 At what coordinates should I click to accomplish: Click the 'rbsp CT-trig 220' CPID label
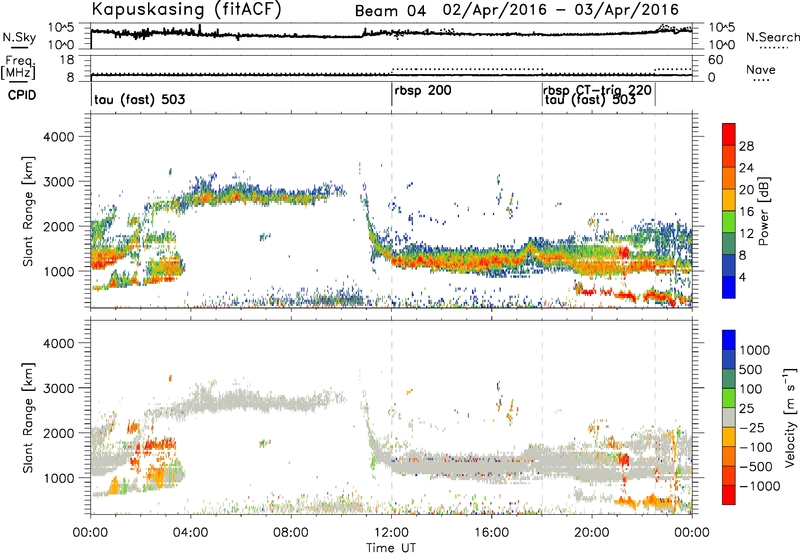click(x=597, y=90)
